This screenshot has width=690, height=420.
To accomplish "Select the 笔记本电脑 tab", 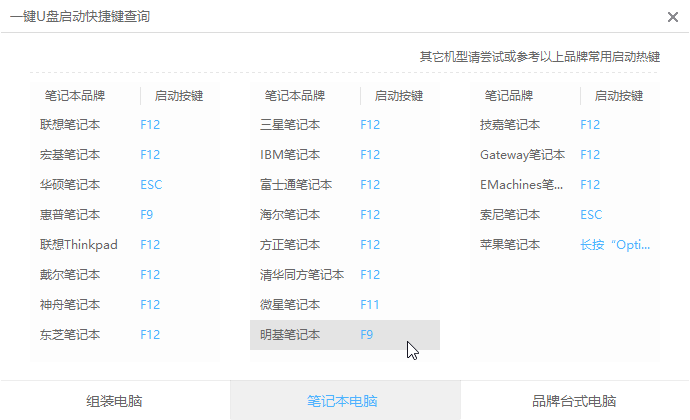I will (x=344, y=401).
